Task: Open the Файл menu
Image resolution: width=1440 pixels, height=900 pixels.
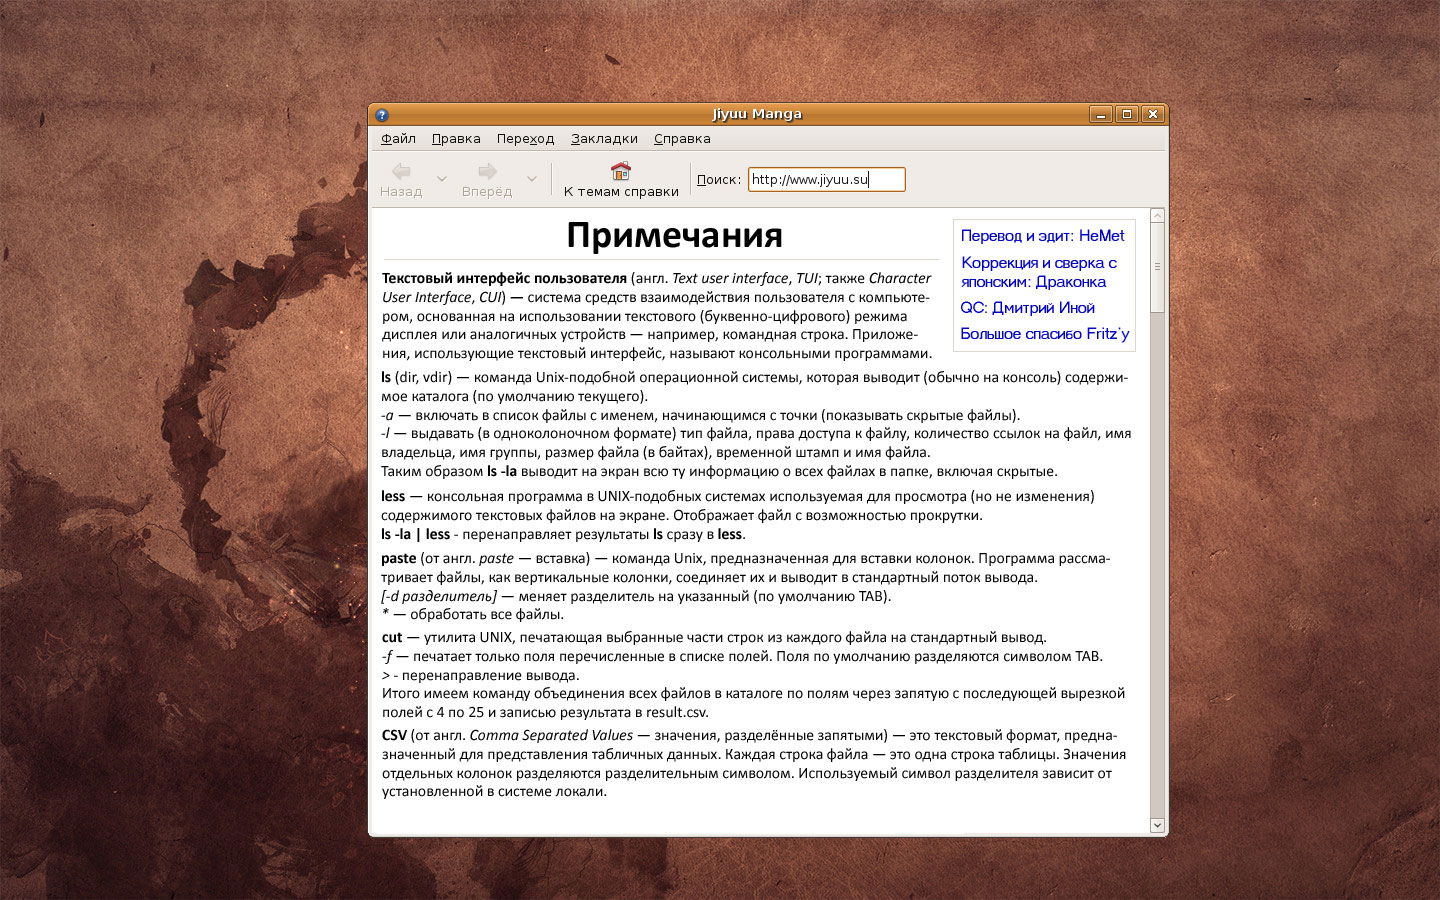Action: 398,139
